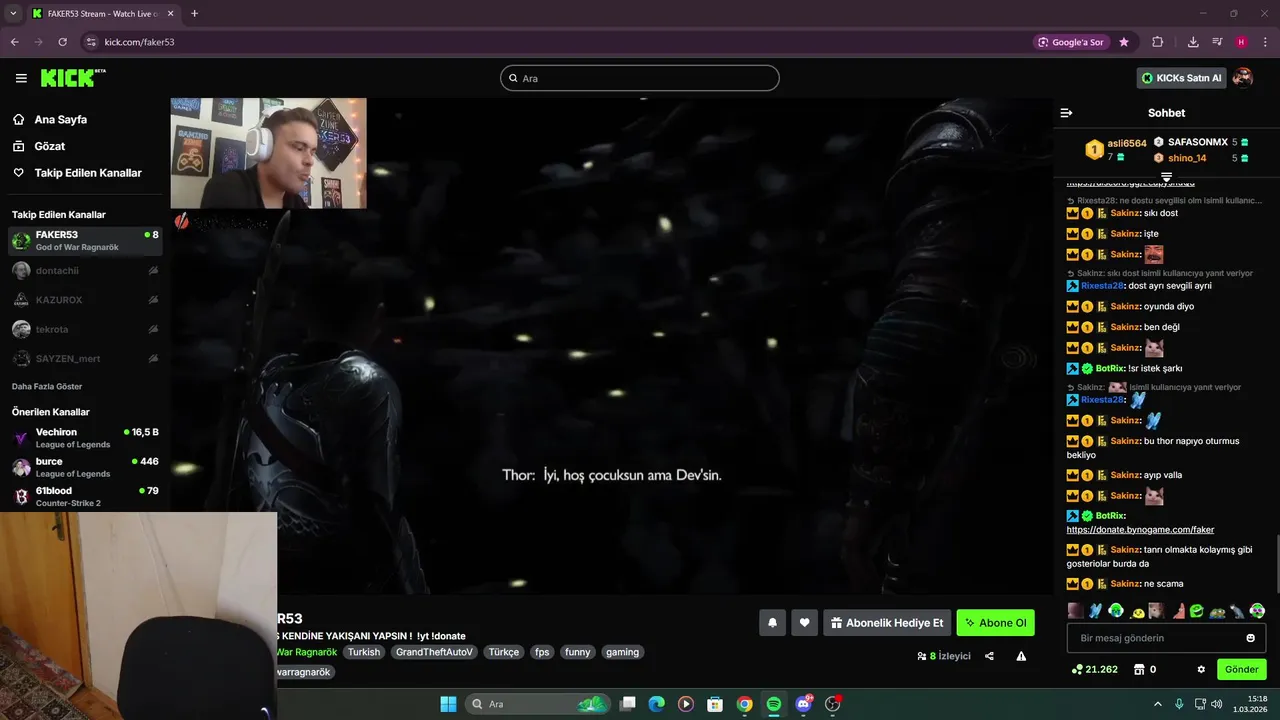The height and width of the screenshot is (720, 1280).
Task: Open OBS Studio from taskbar
Action: point(832,704)
